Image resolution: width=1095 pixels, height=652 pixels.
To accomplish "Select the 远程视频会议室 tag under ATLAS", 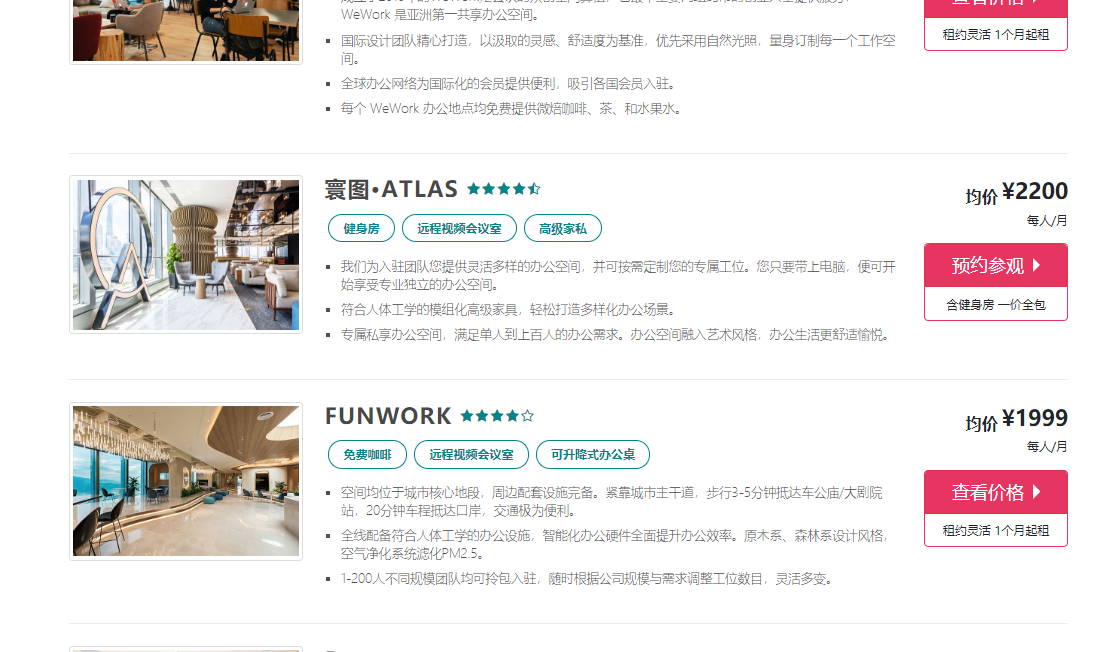I will pyautogui.click(x=460, y=228).
